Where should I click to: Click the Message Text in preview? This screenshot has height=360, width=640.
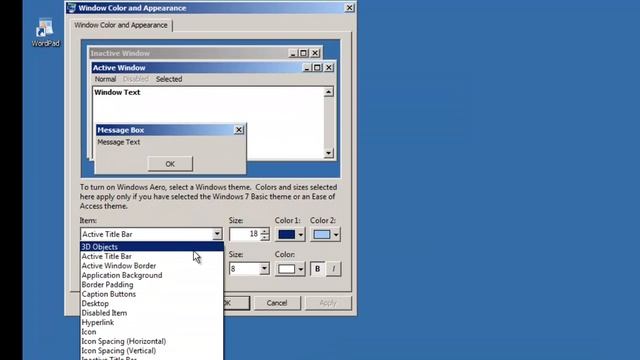118,142
